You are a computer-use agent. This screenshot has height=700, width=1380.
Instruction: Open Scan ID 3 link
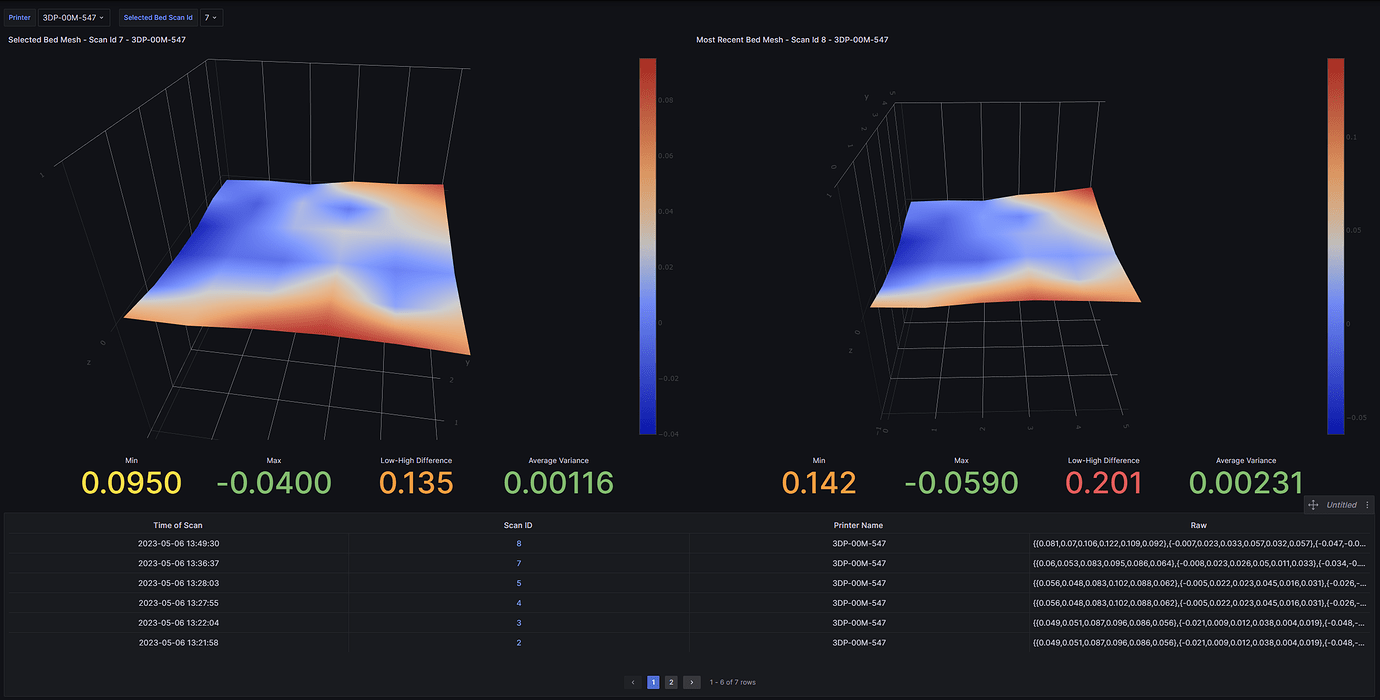[518, 623]
